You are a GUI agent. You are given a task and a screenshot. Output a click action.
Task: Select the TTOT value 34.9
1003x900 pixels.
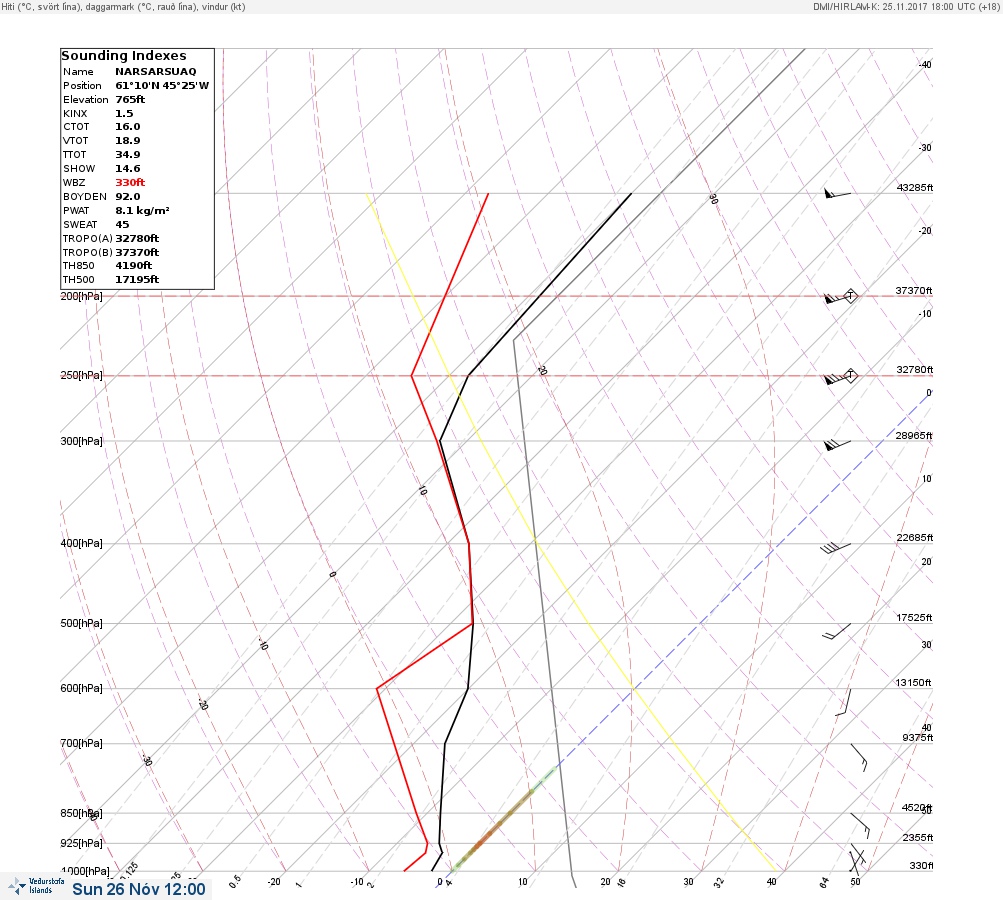click(127, 155)
